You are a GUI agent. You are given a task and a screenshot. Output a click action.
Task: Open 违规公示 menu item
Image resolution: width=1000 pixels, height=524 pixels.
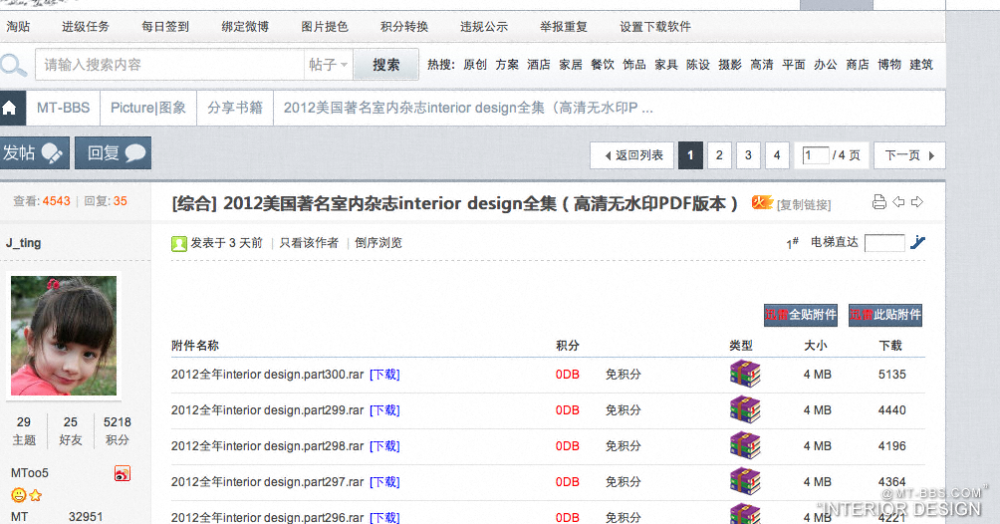tap(484, 27)
